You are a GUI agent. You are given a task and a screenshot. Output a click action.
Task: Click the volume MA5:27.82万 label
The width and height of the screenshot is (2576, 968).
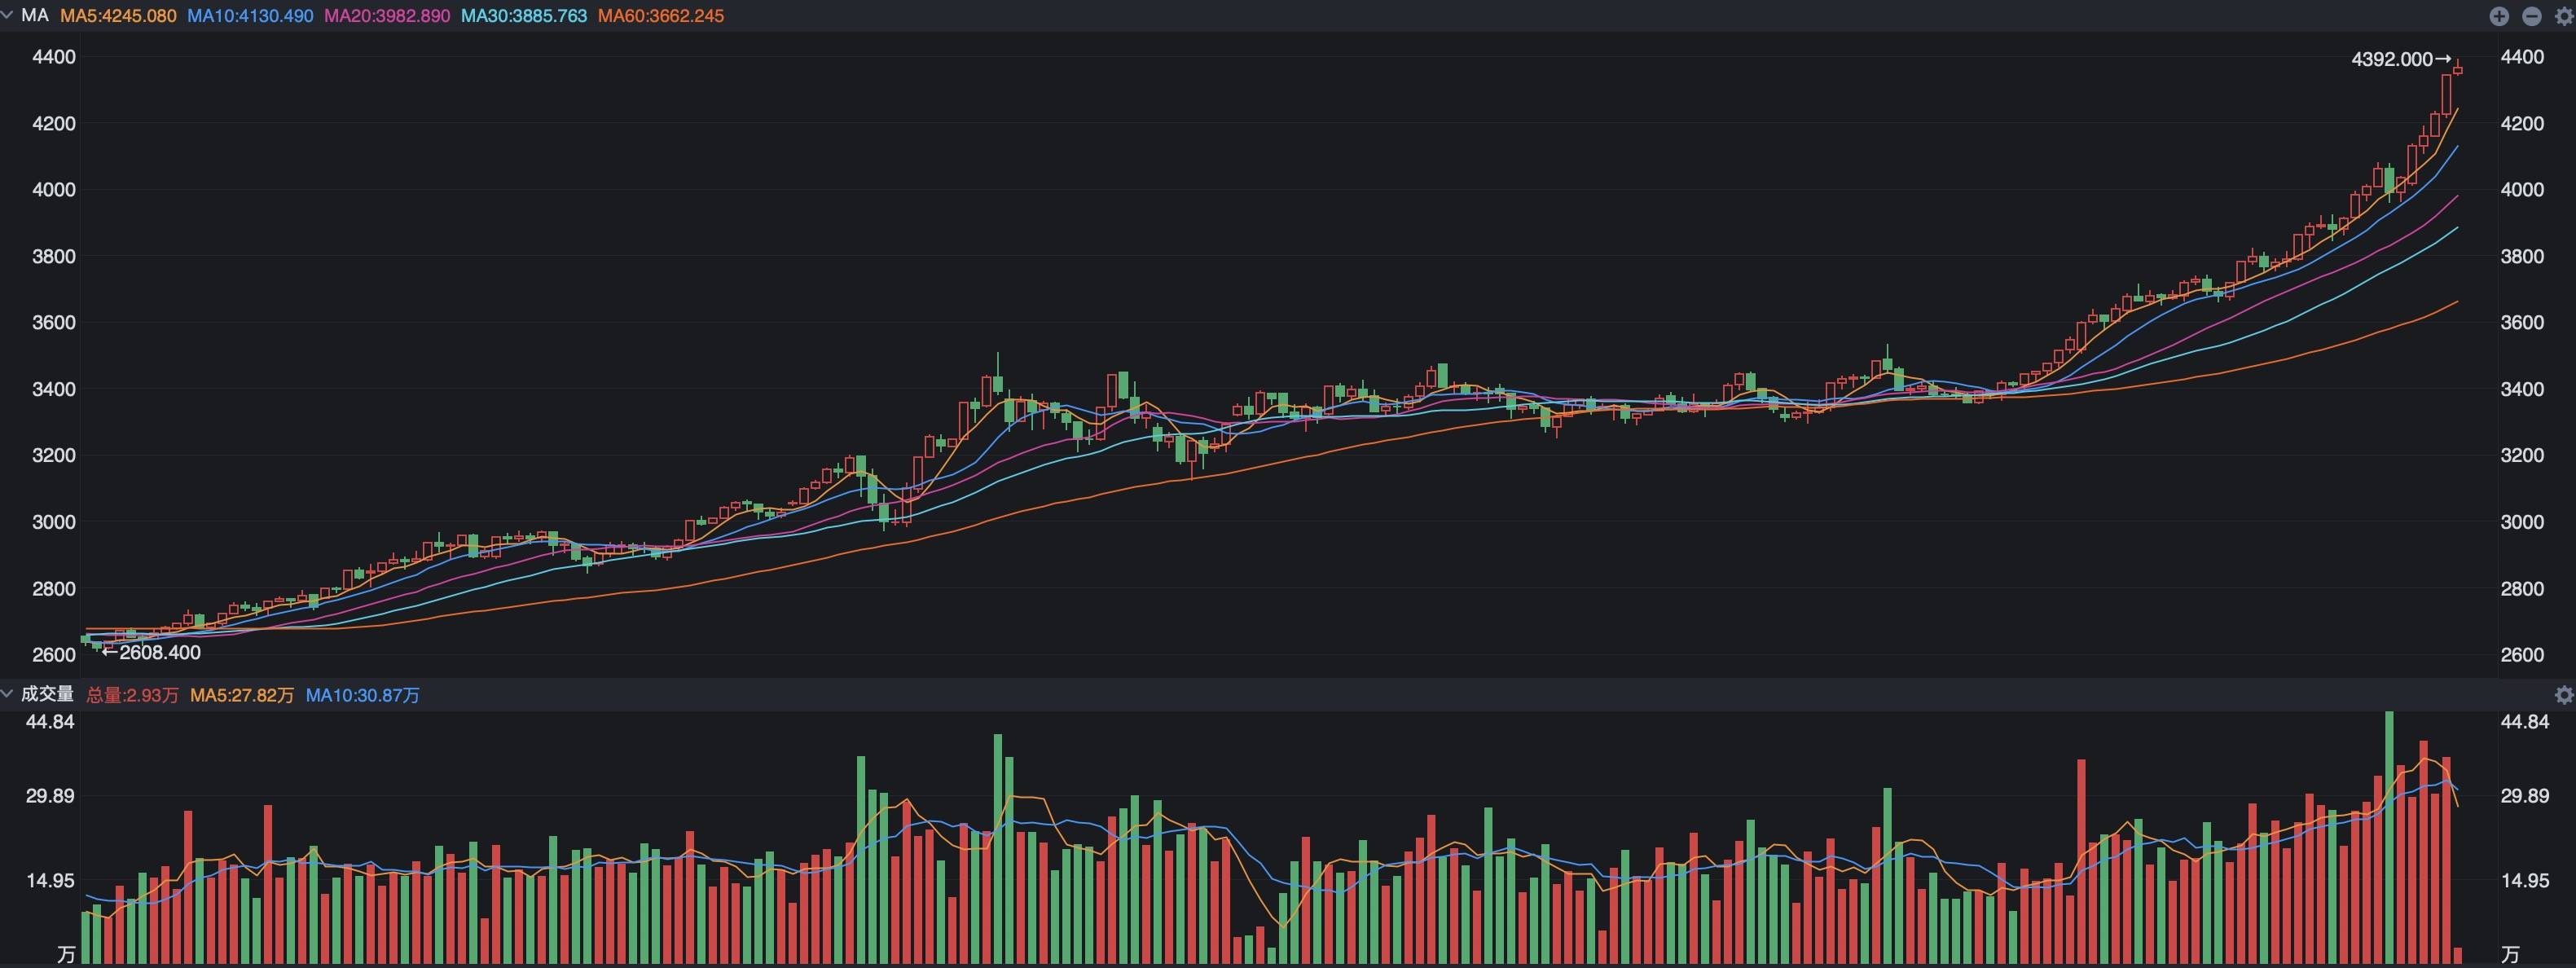pyautogui.click(x=242, y=695)
